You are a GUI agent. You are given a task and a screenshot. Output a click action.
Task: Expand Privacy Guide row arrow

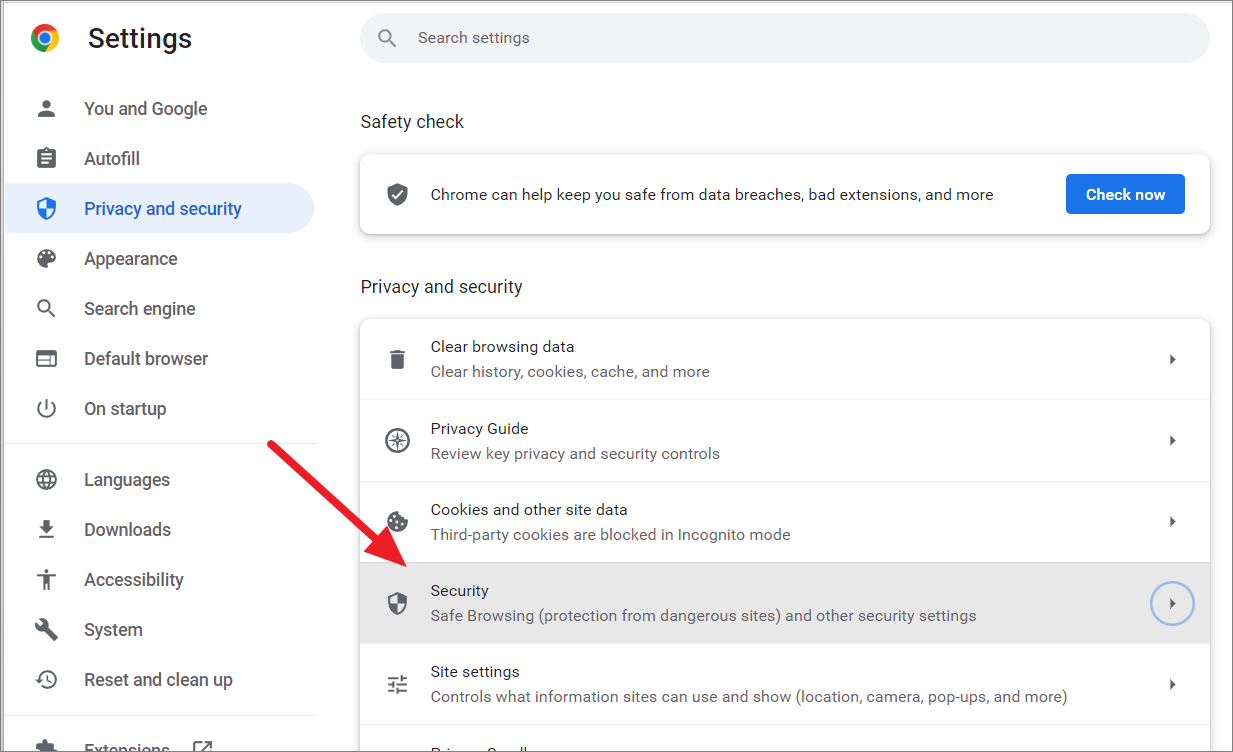[1172, 440]
